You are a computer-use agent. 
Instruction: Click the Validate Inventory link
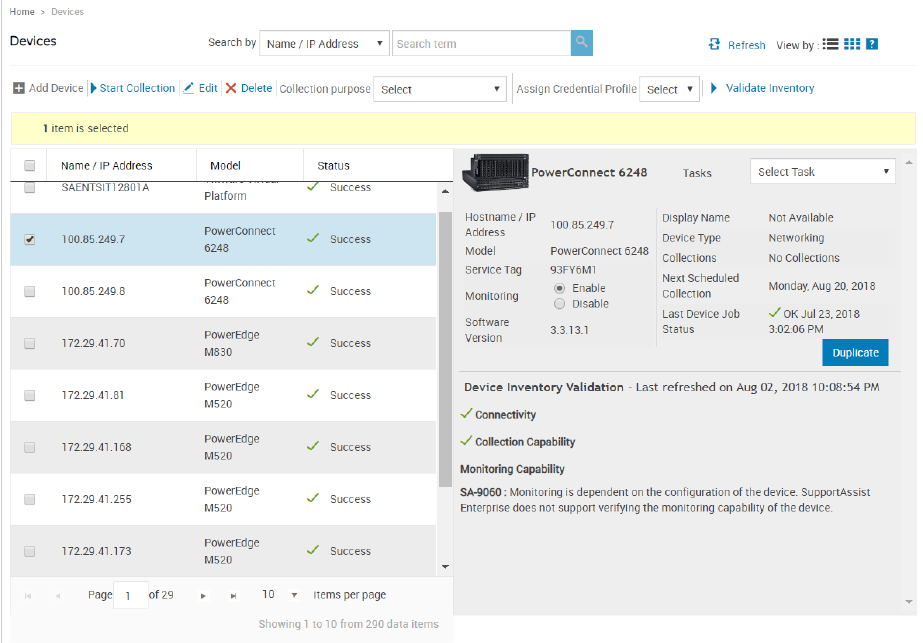click(x=770, y=88)
